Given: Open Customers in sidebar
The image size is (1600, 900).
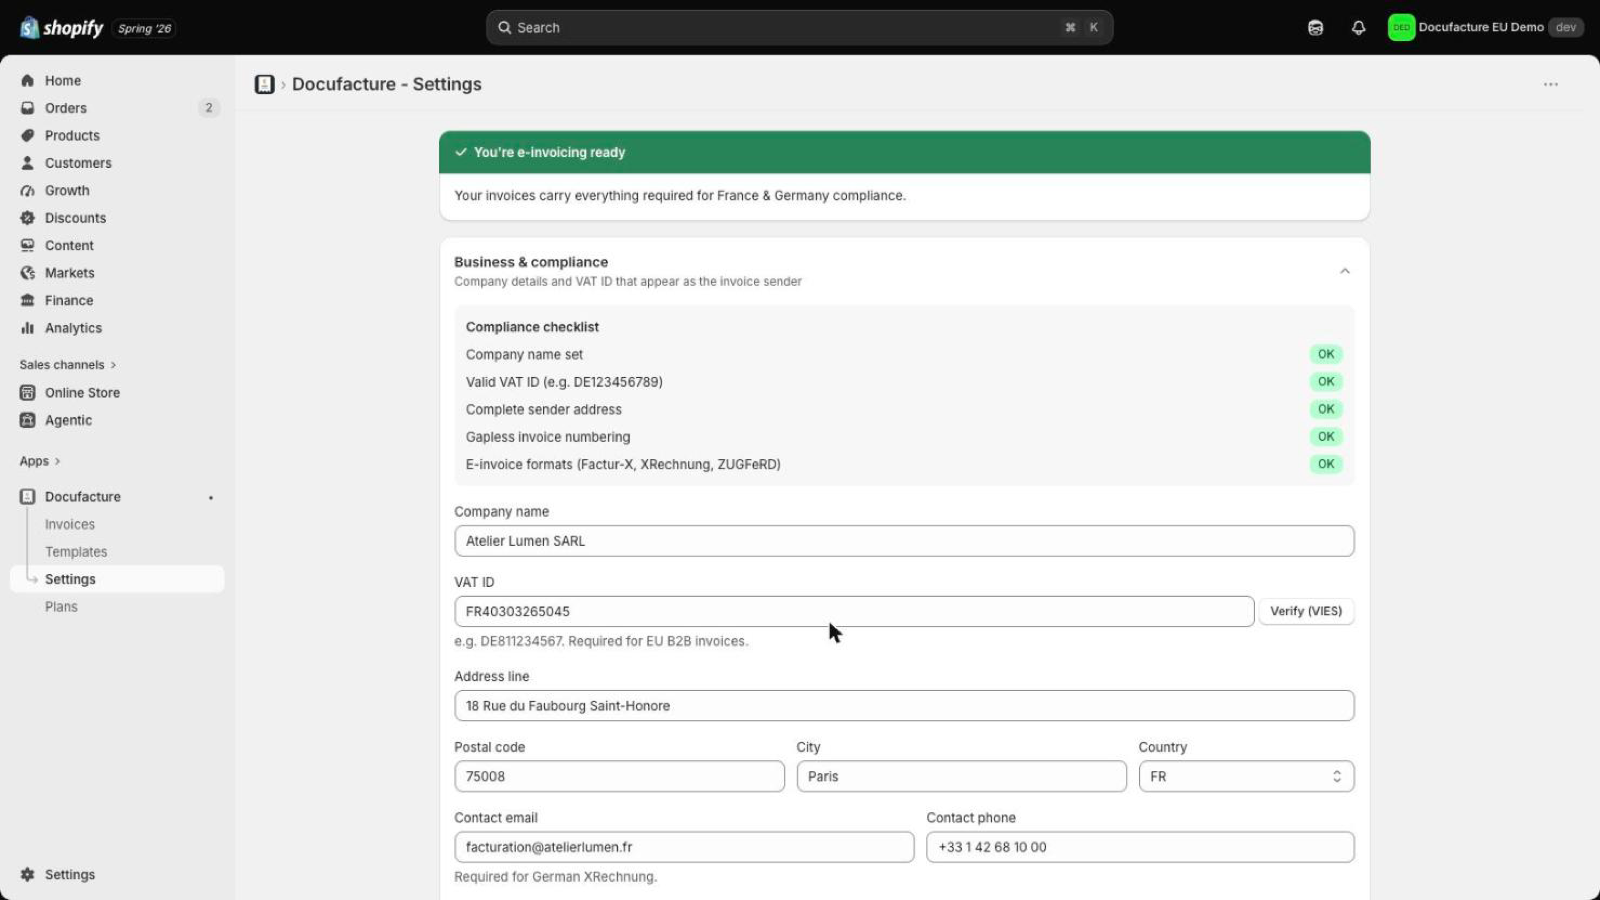Looking at the screenshot, I should [x=78, y=163].
